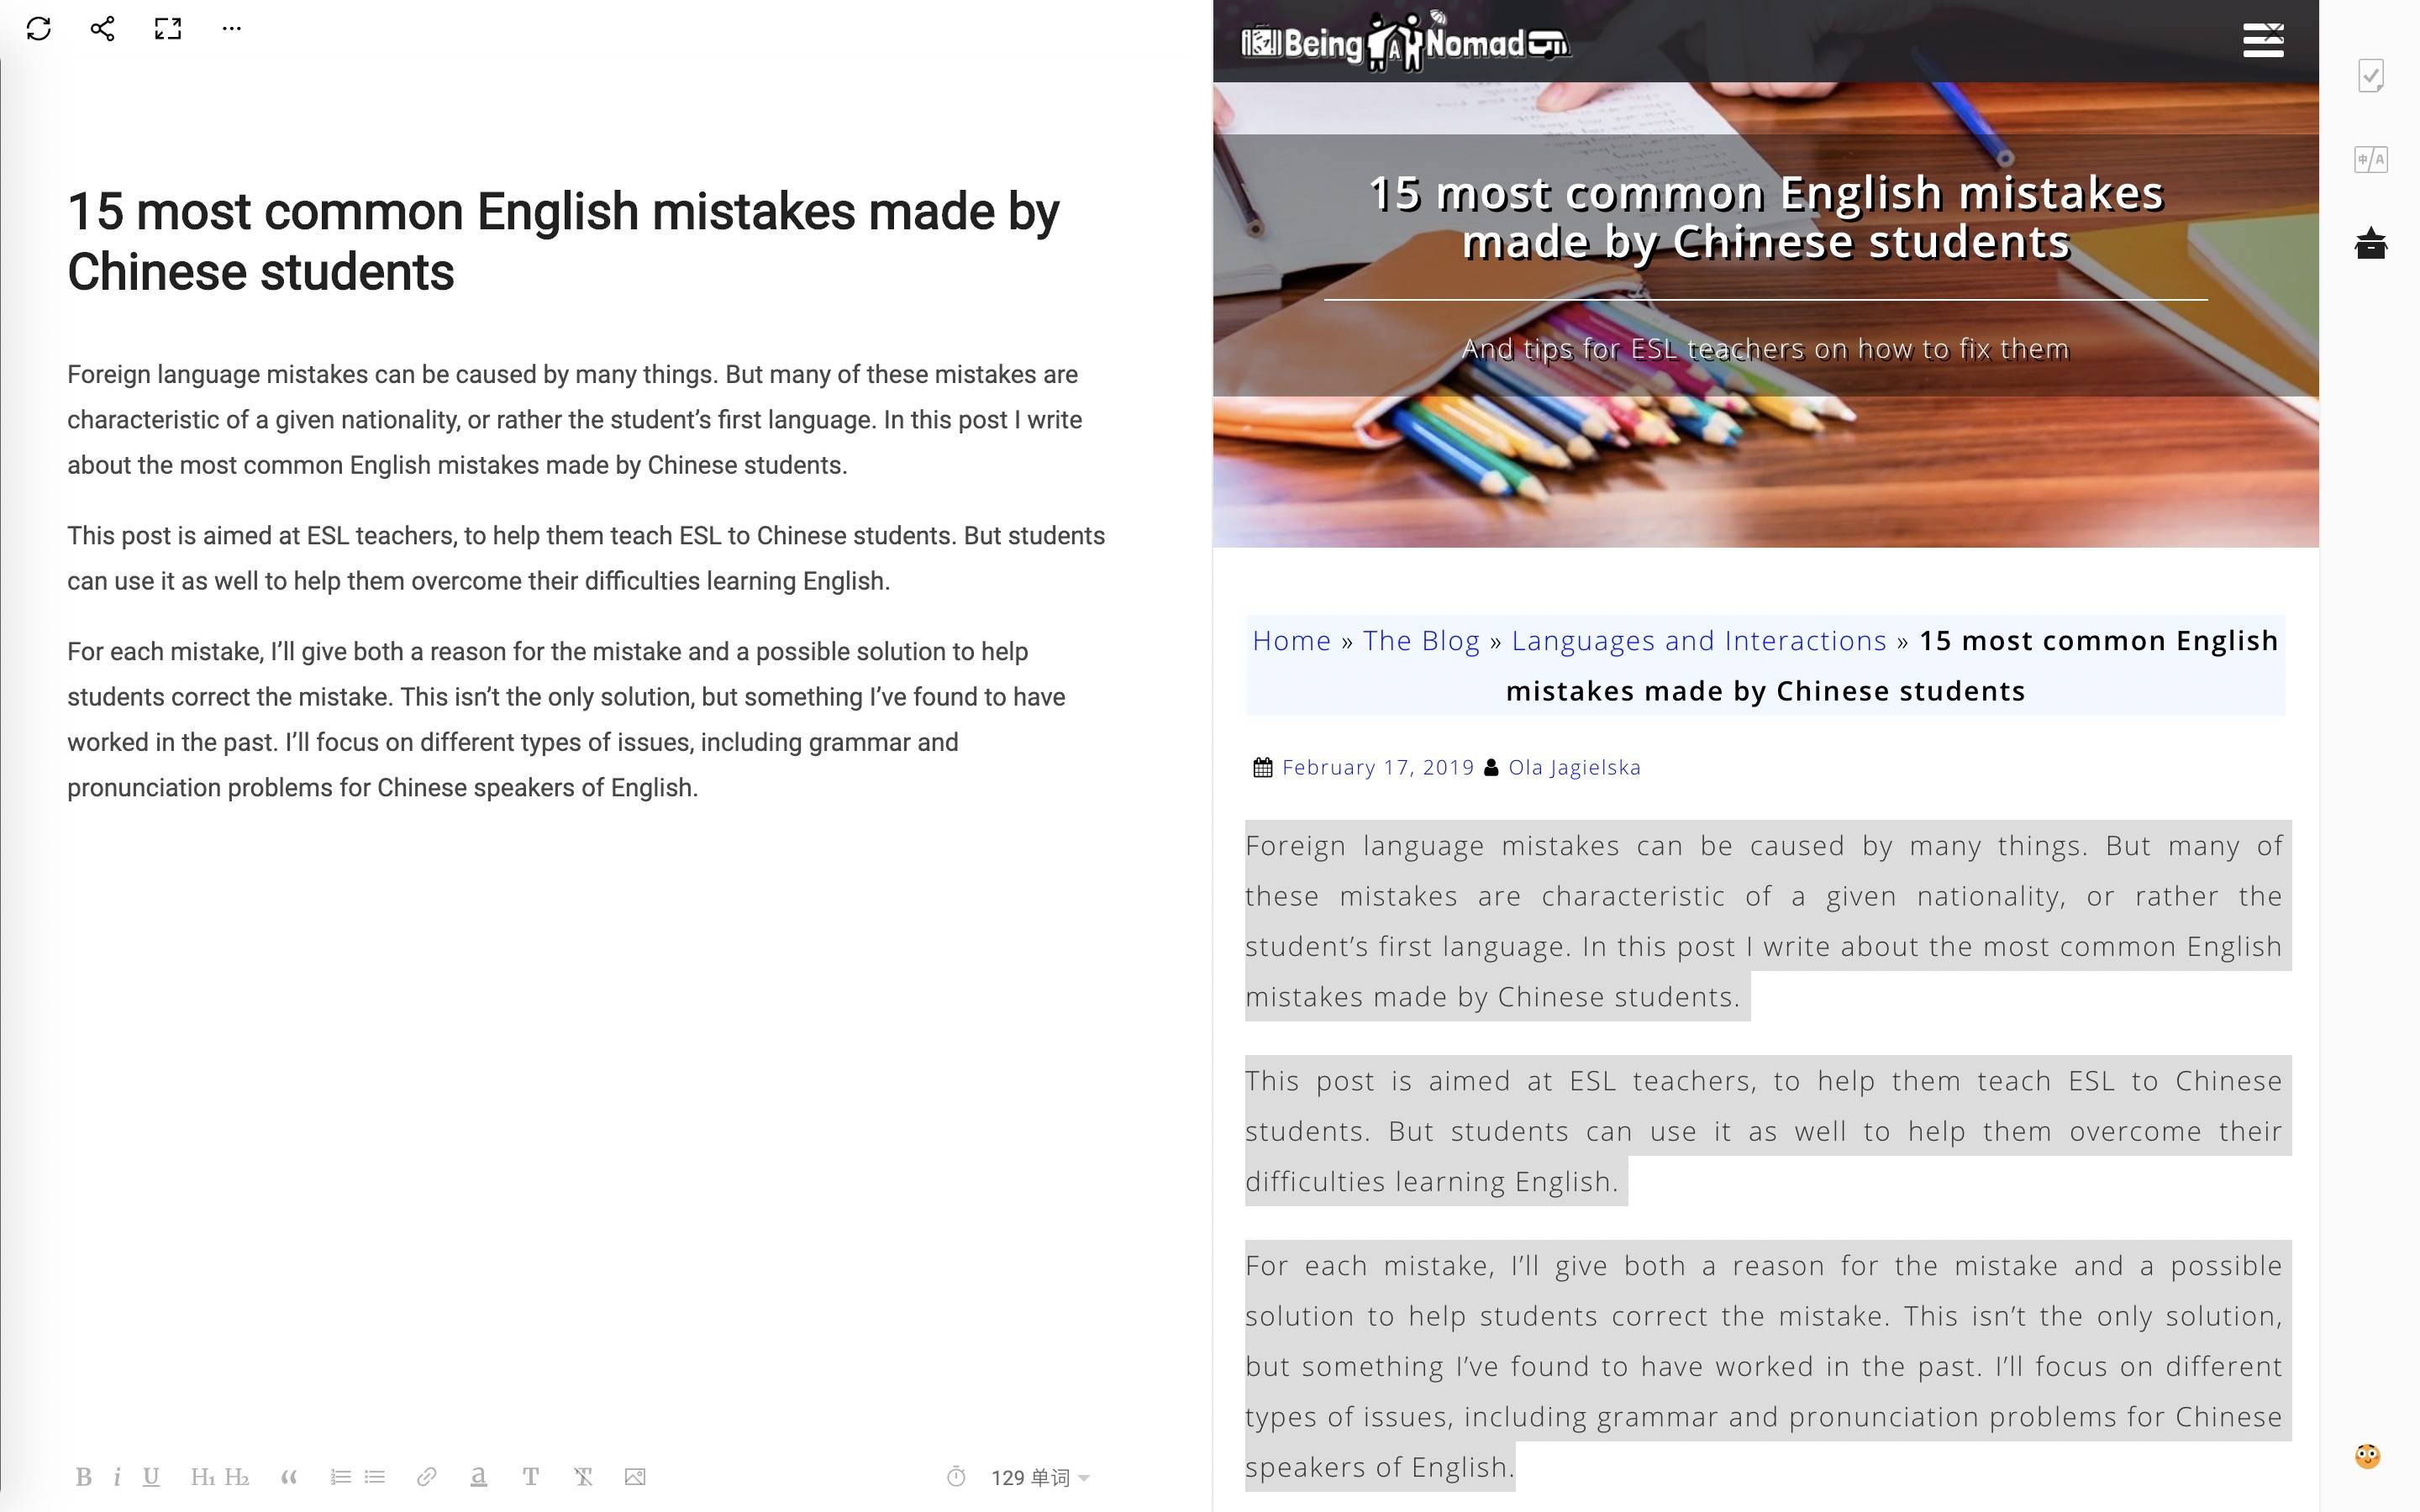
Task: Open the more options menu ellipsis
Action: (232, 29)
